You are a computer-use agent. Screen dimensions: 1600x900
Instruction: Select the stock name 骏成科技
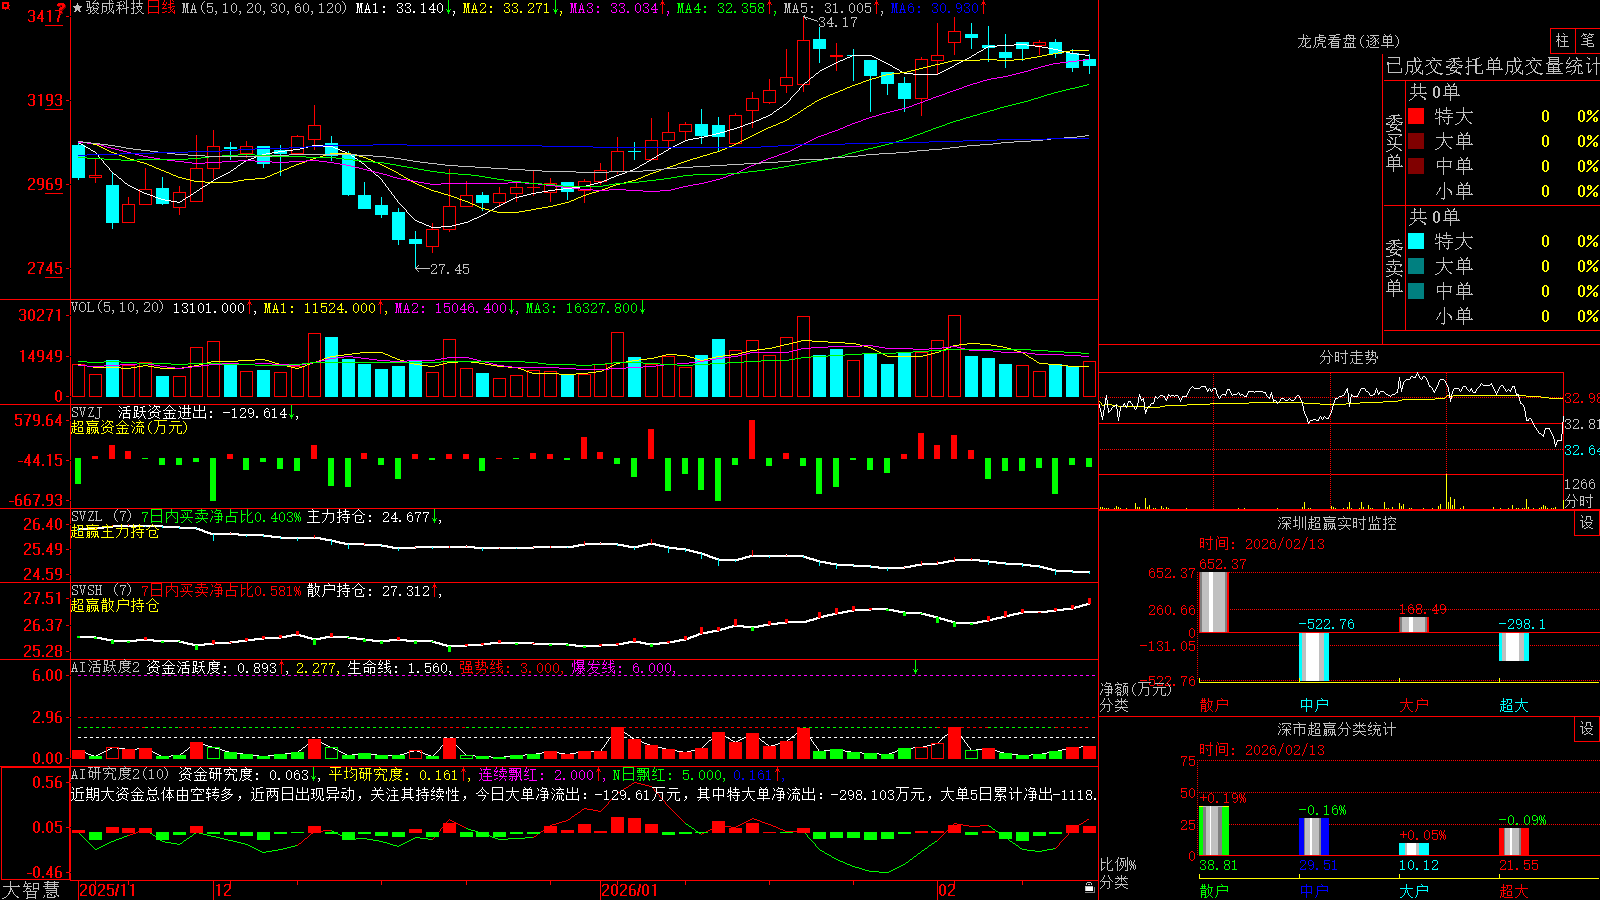(x=115, y=8)
